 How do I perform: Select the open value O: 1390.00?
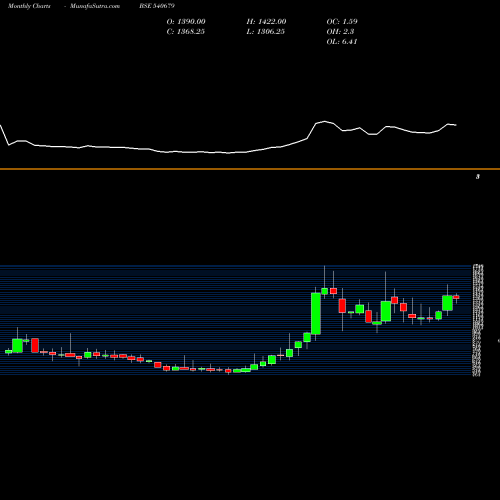click(x=186, y=22)
